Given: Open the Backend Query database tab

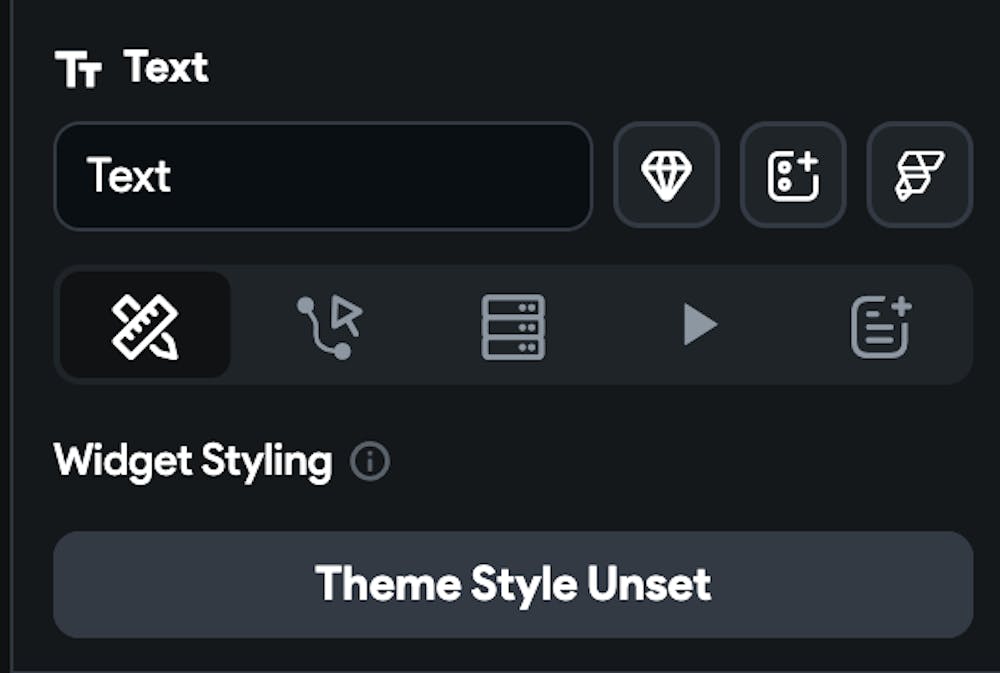Looking at the screenshot, I should pyautogui.click(x=513, y=325).
